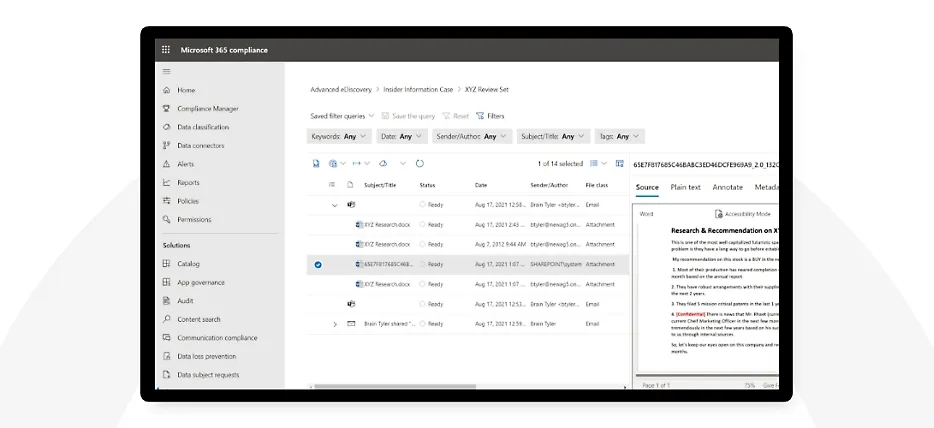This screenshot has height=428, width=934.
Task: Click the Reset filters button
Action: [x=456, y=116]
